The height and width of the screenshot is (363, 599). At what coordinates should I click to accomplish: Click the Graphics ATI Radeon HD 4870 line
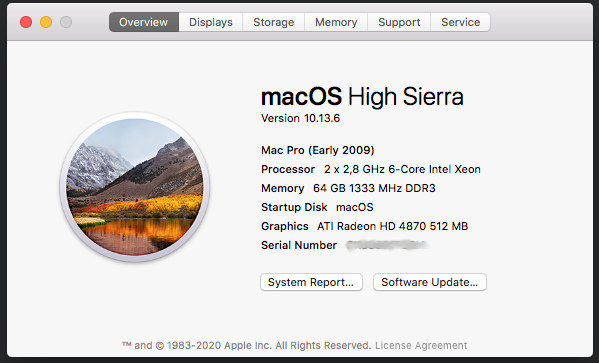pyautogui.click(x=364, y=226)
